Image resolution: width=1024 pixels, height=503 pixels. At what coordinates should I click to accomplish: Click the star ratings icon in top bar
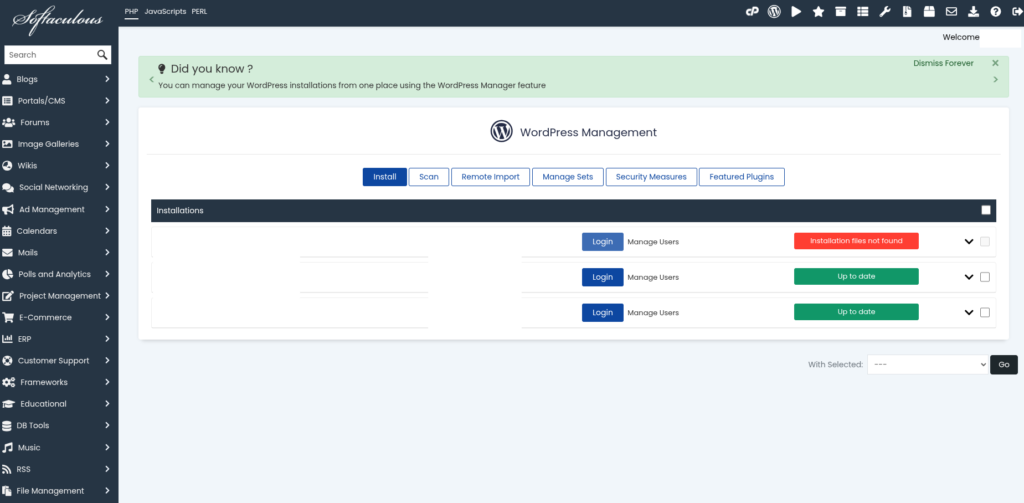[x=818, y=11]
